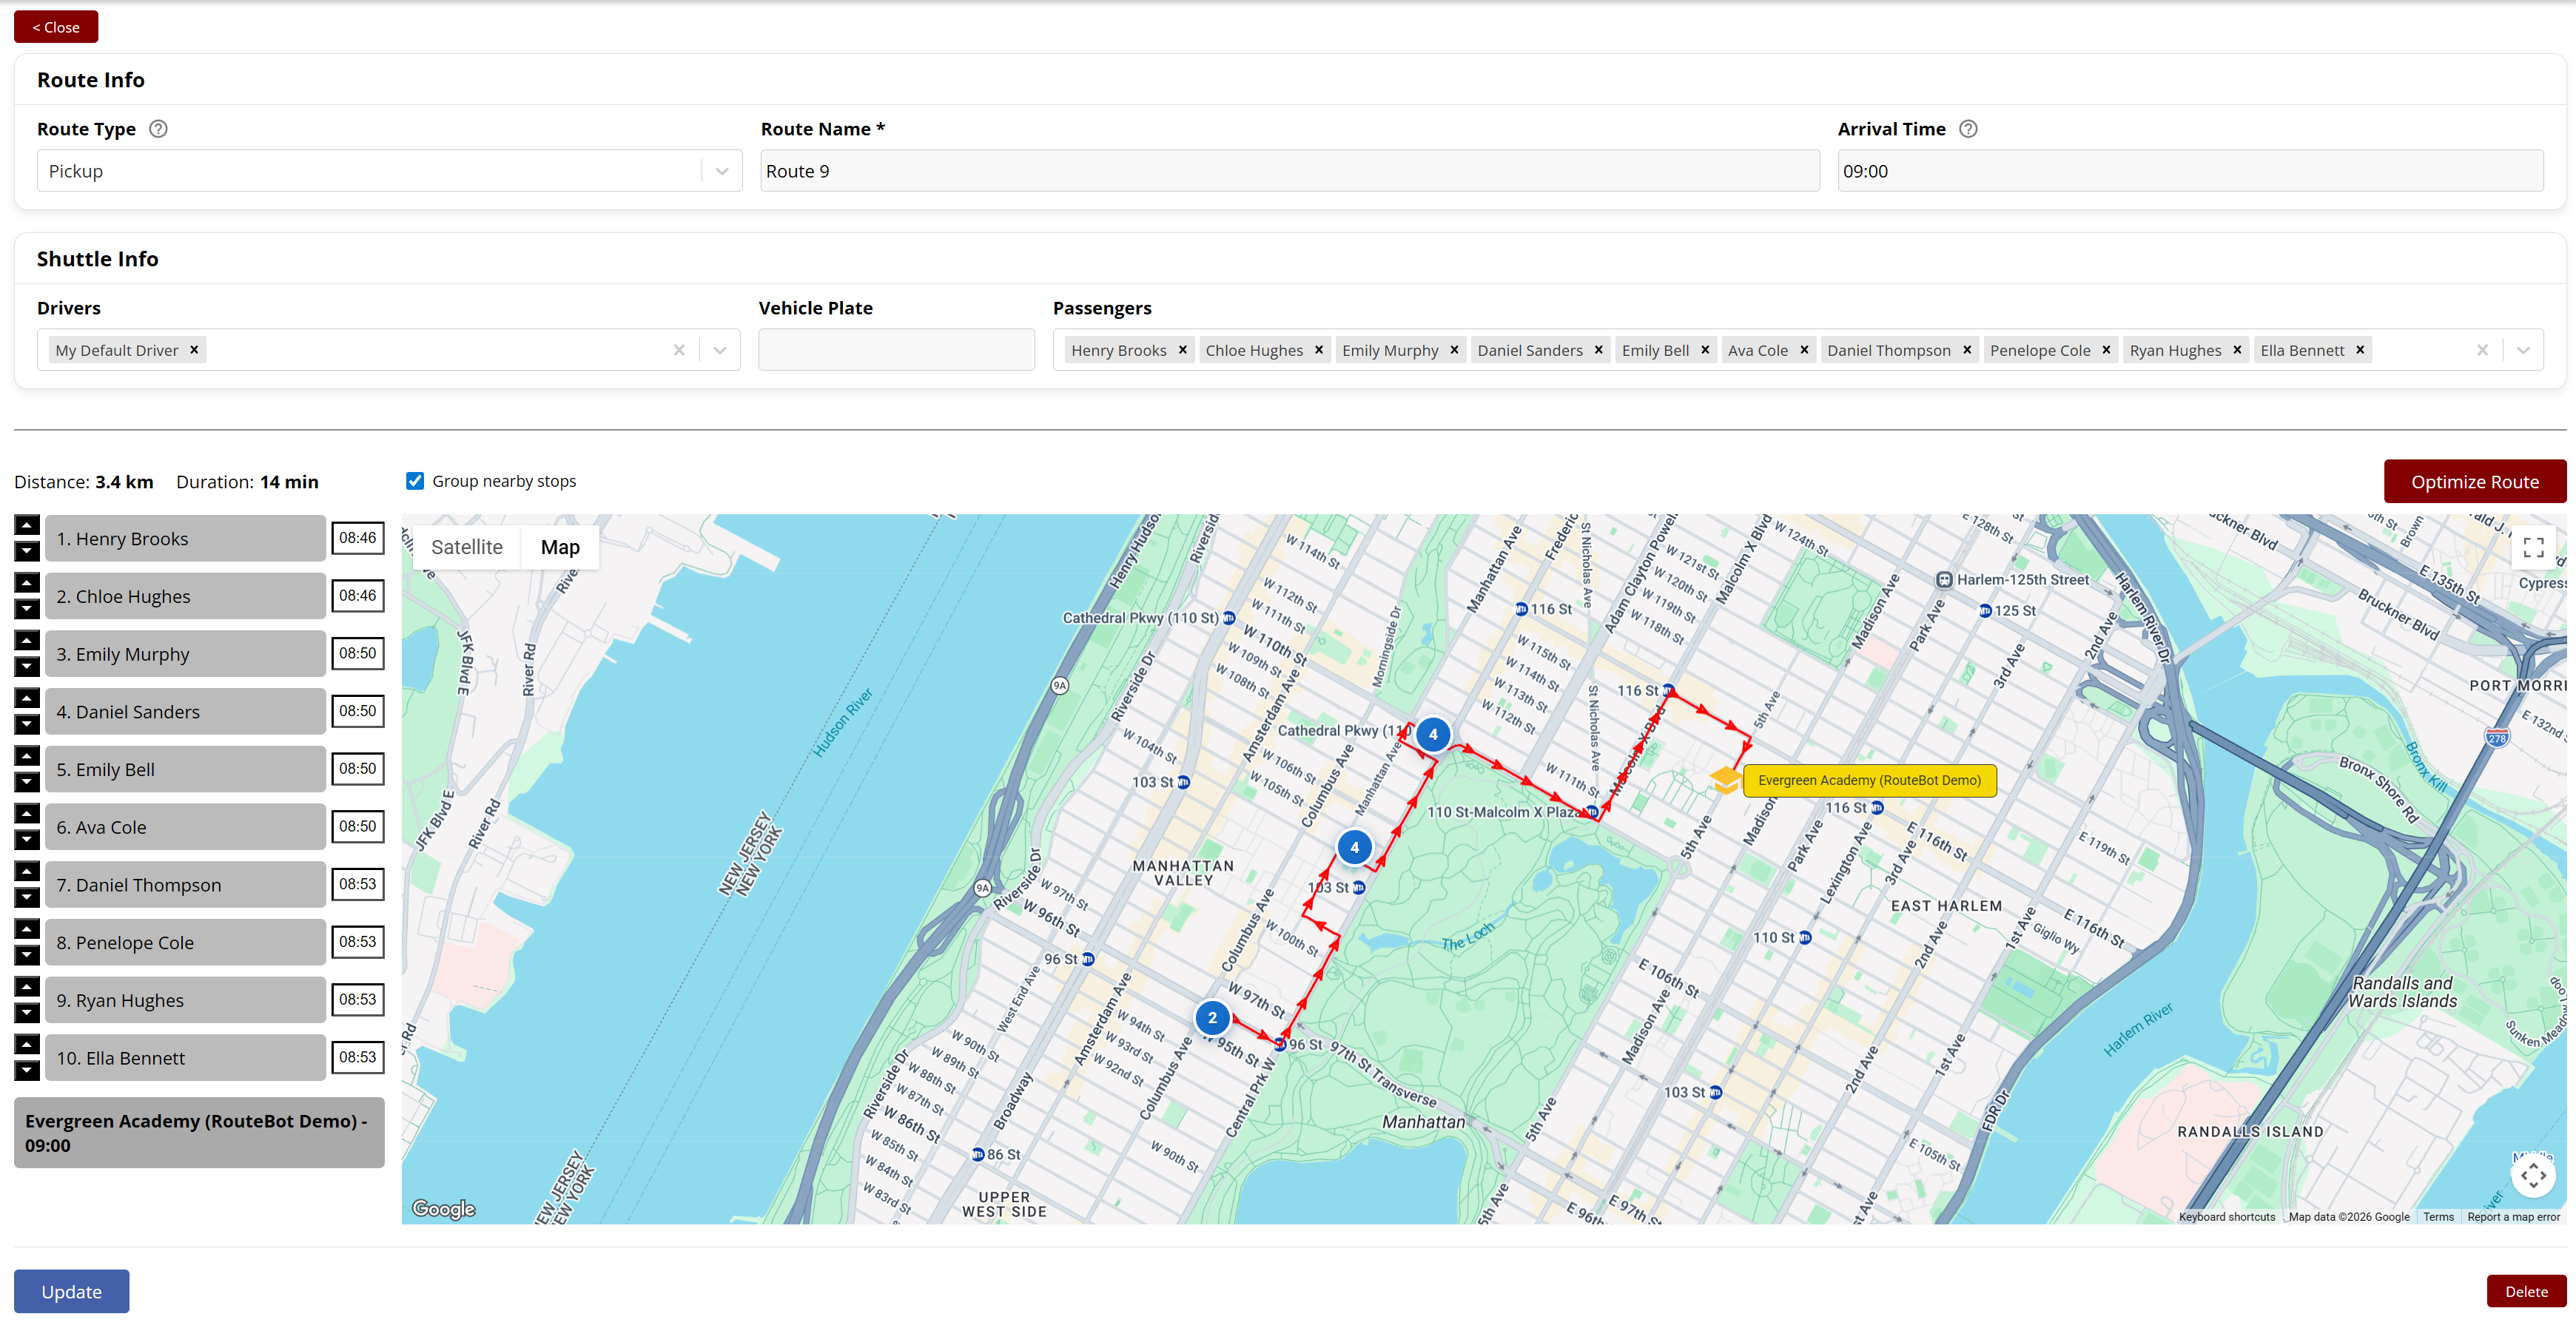The width and height of the screenshot is (2576, 1328).
Task: Click the Google logo on the map
Action: [443, 1208]
